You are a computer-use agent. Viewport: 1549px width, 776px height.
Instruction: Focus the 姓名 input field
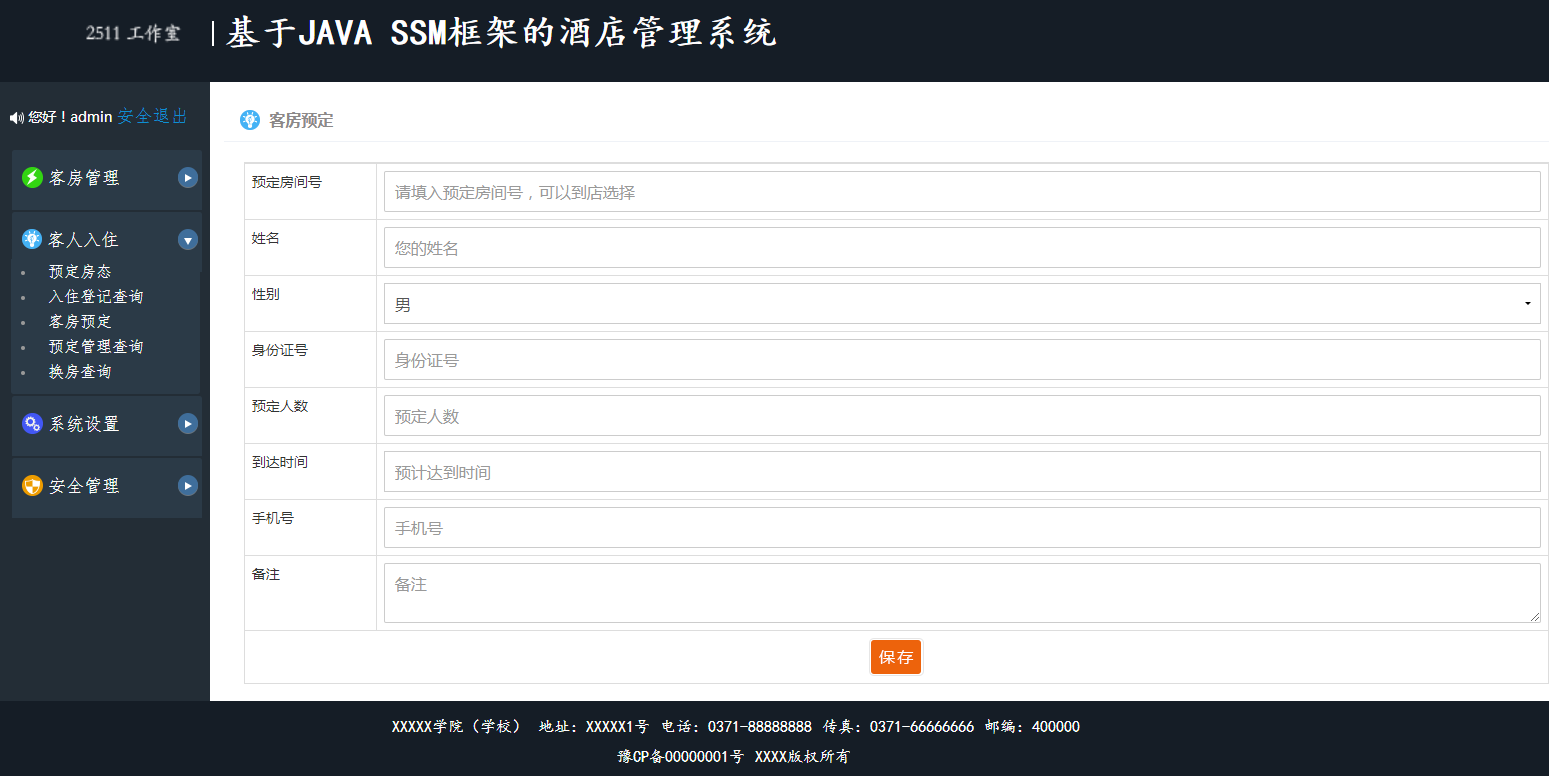(x=962, y=248)
